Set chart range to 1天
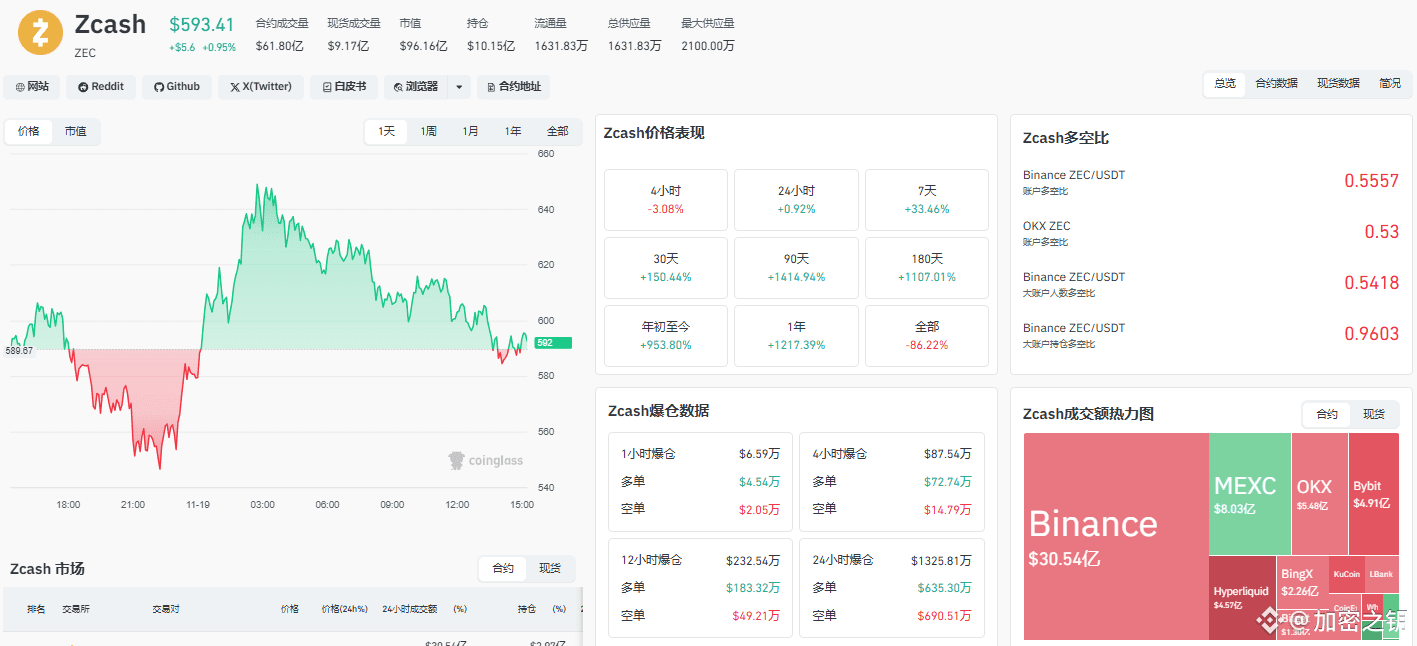The height and width of the screenshot is (646, 1417). (386, 131)
